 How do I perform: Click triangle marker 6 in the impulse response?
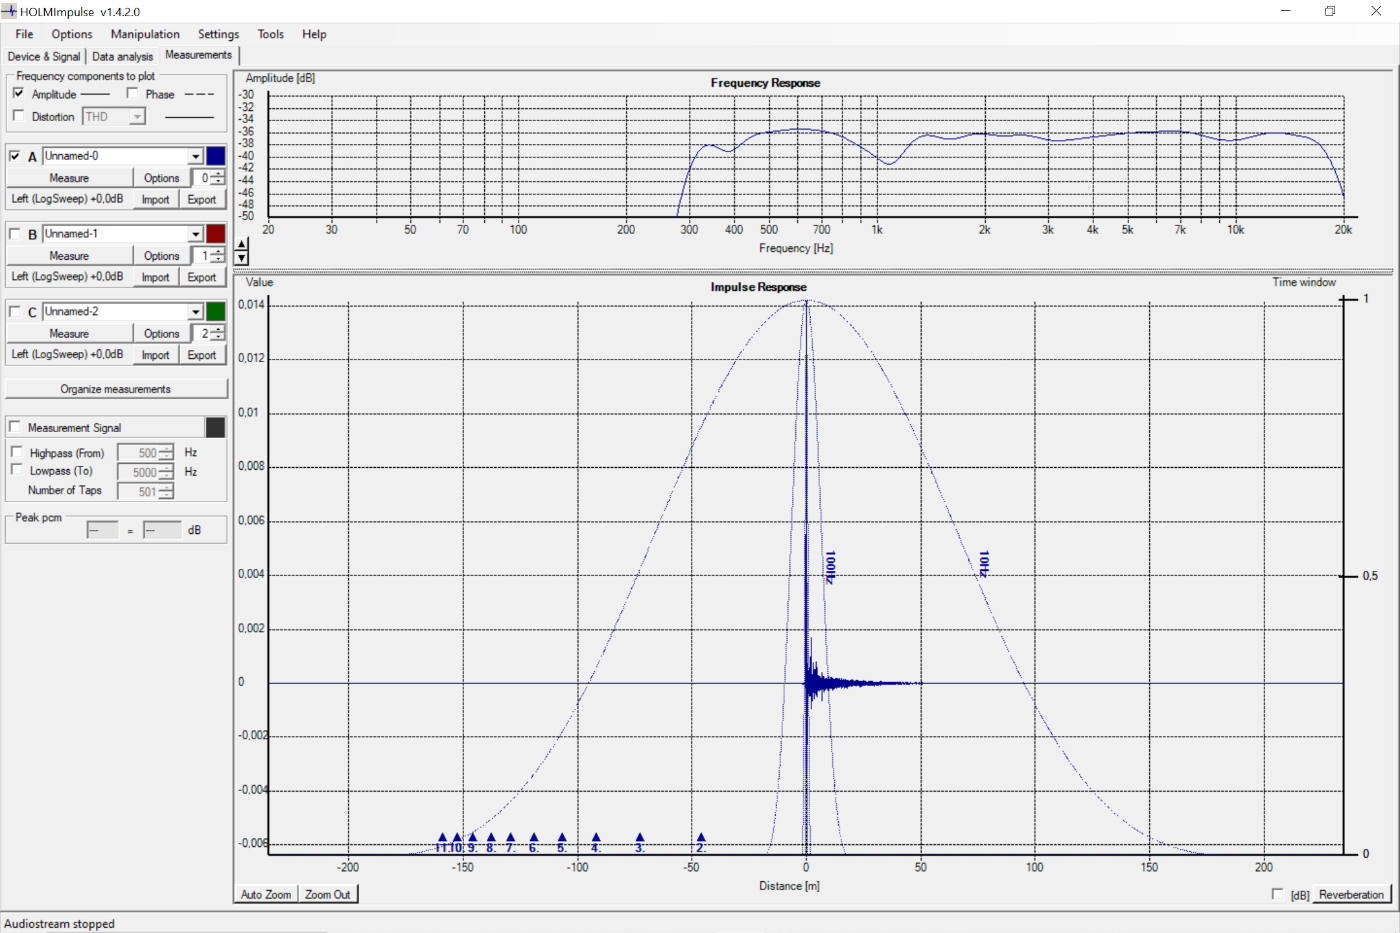[x=534, y=838]
